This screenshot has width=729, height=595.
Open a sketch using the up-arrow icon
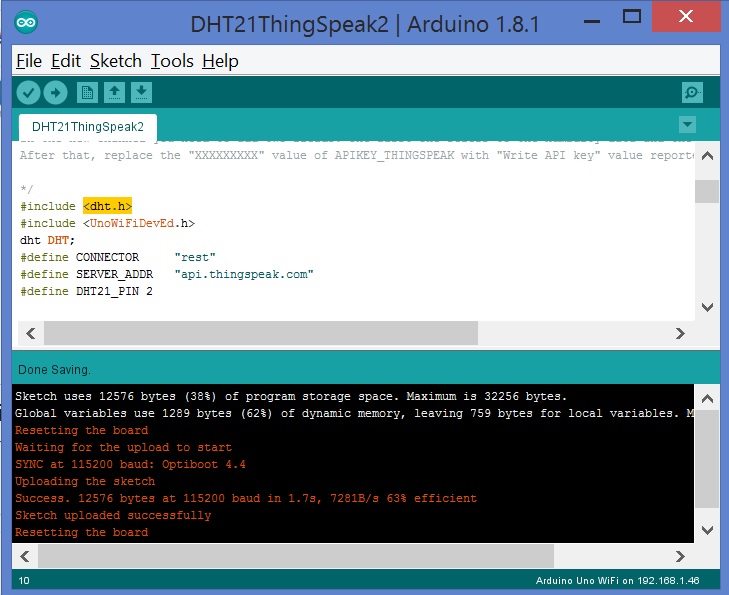(x=114, y=93)
